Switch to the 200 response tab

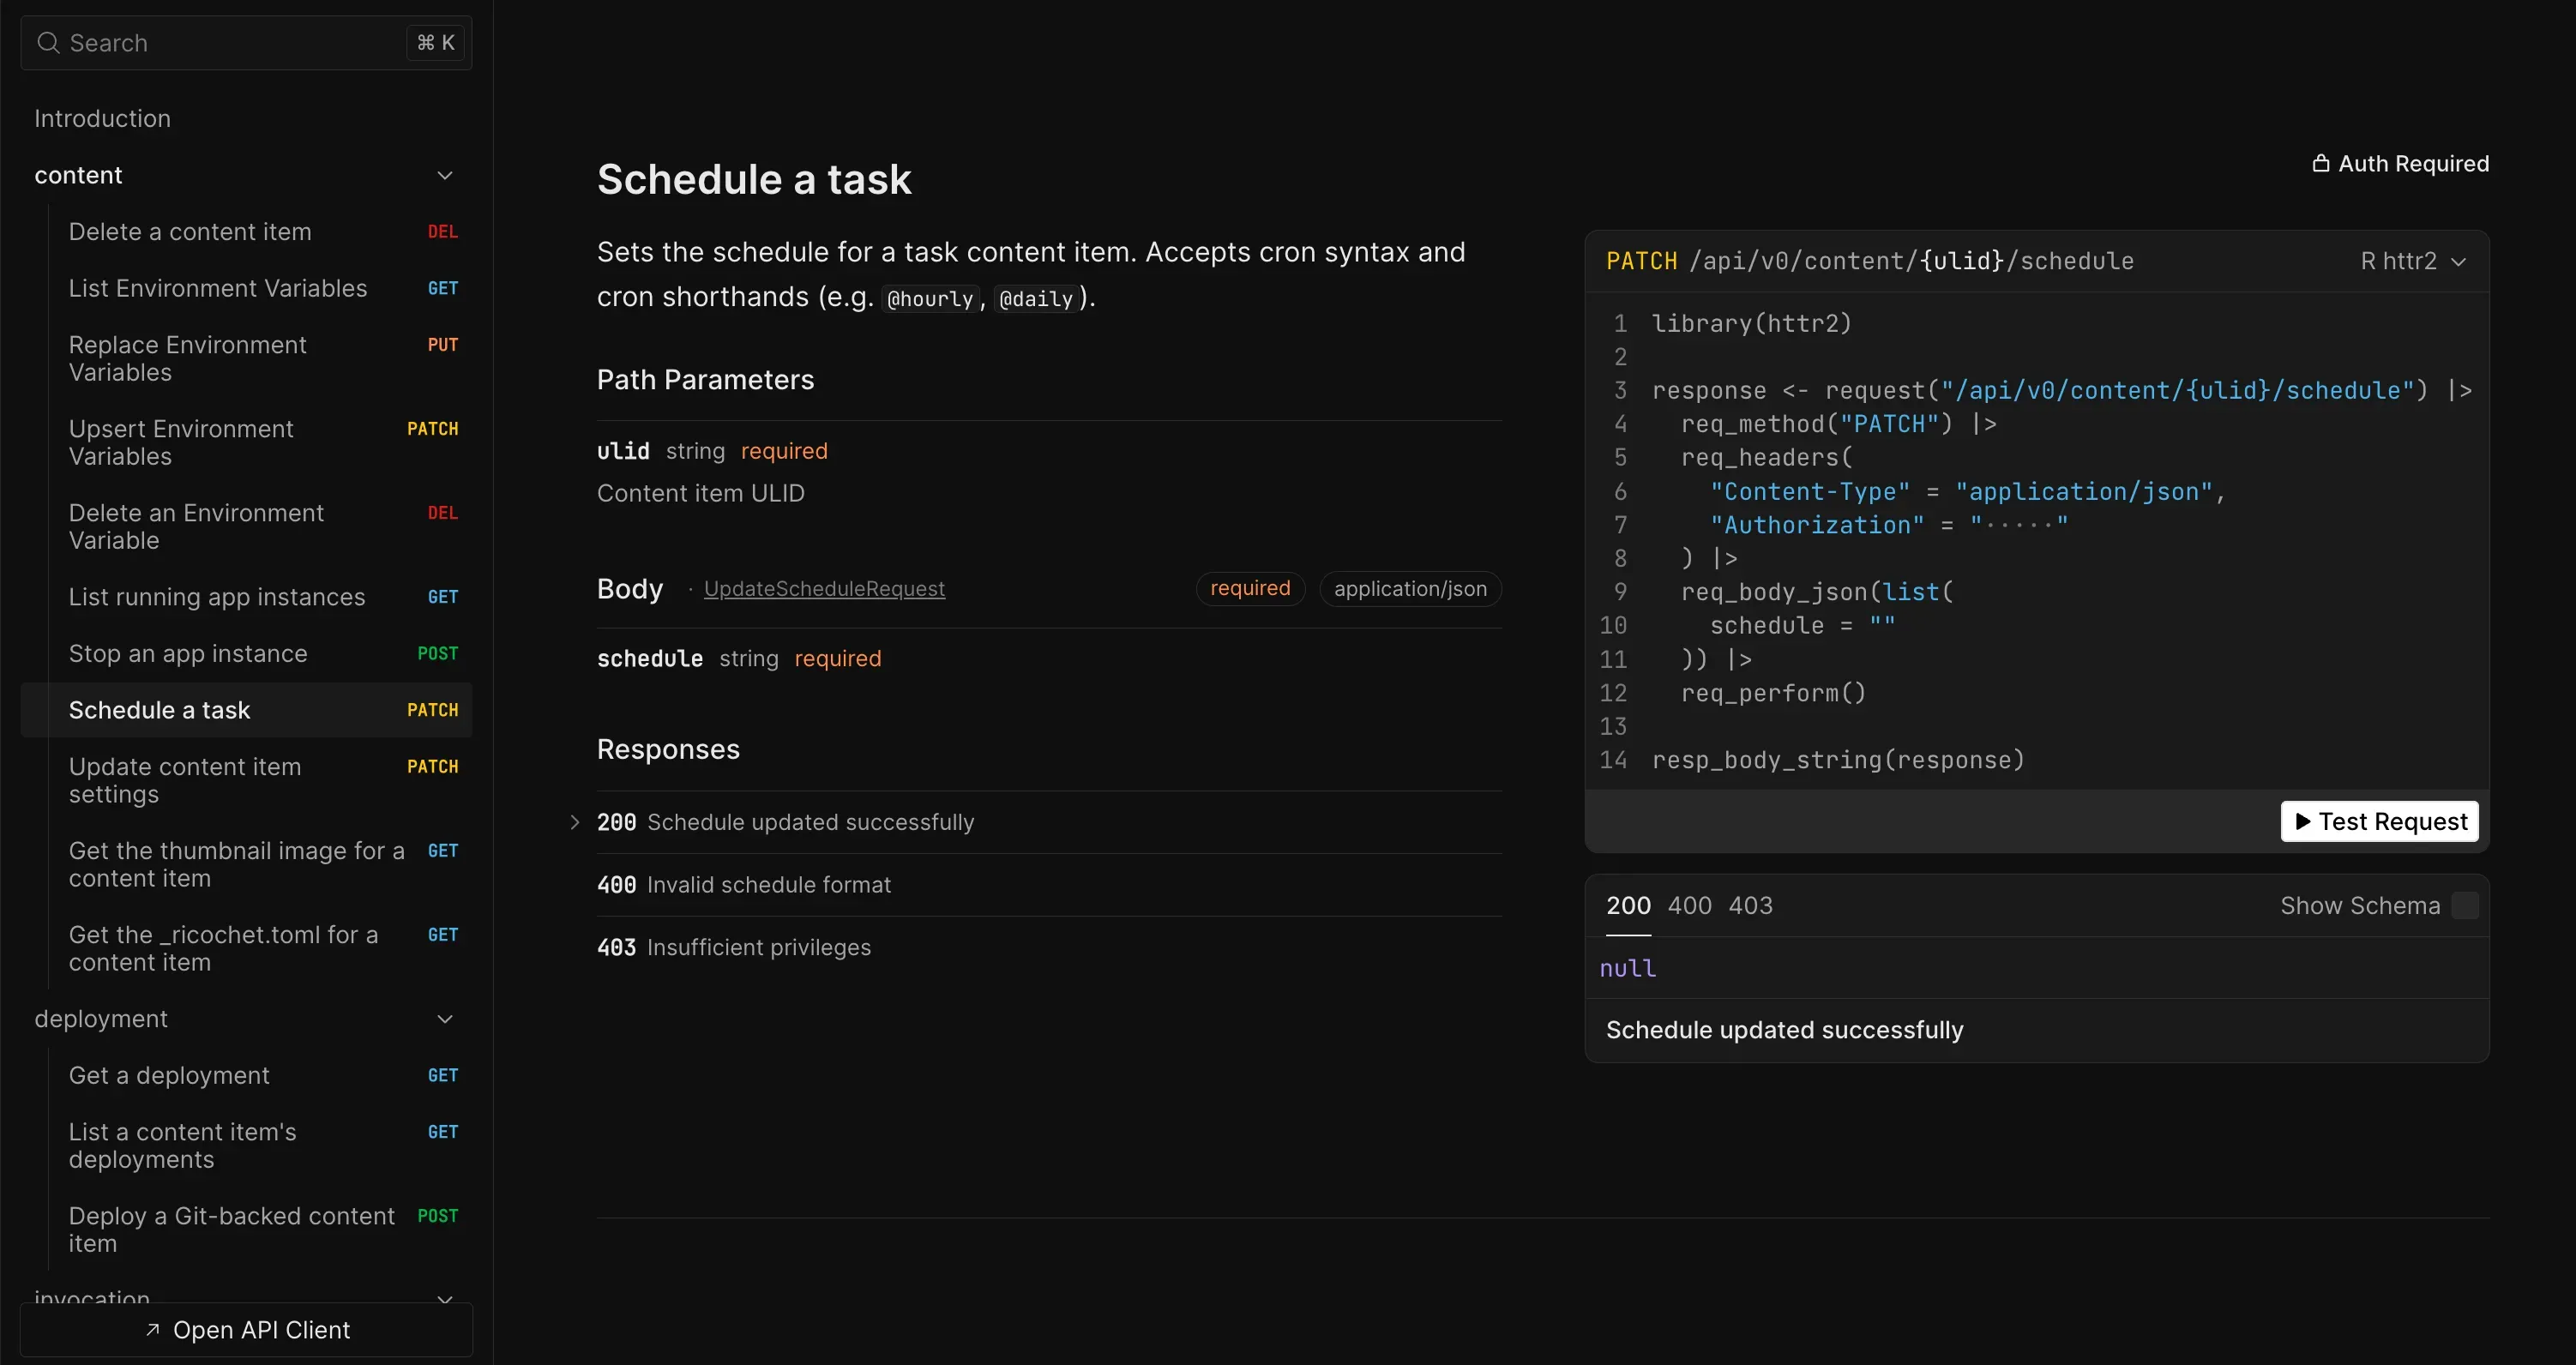1628,905
